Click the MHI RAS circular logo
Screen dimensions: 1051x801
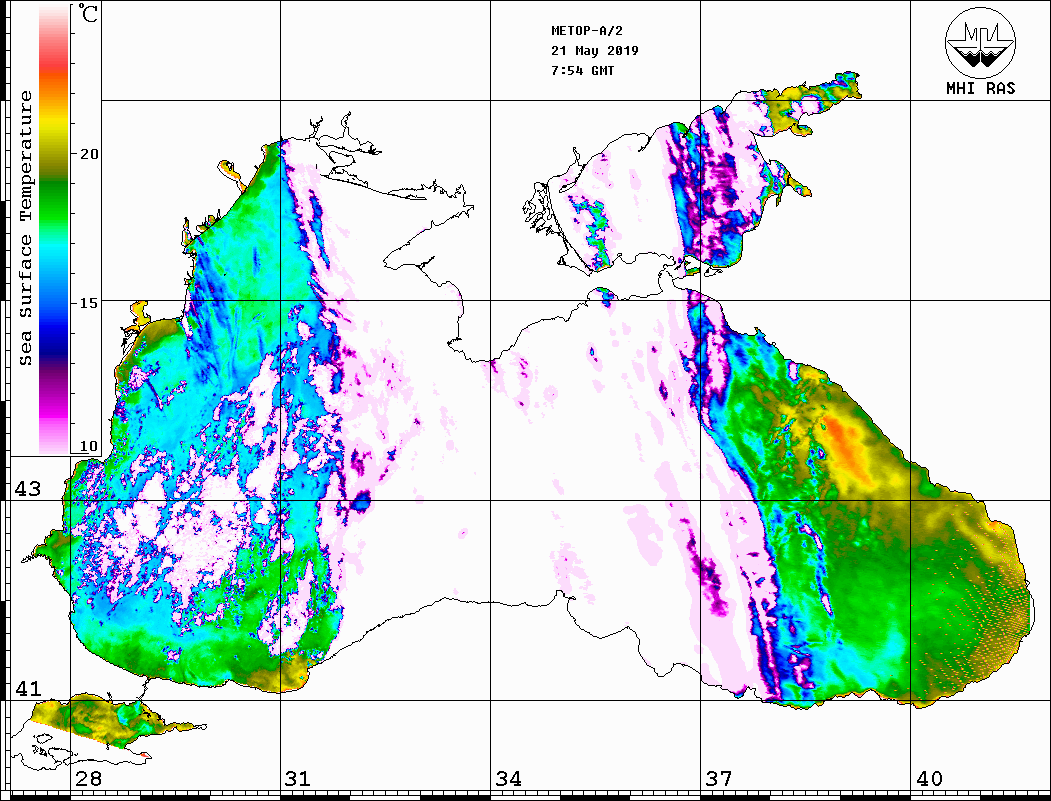point(981,43)
